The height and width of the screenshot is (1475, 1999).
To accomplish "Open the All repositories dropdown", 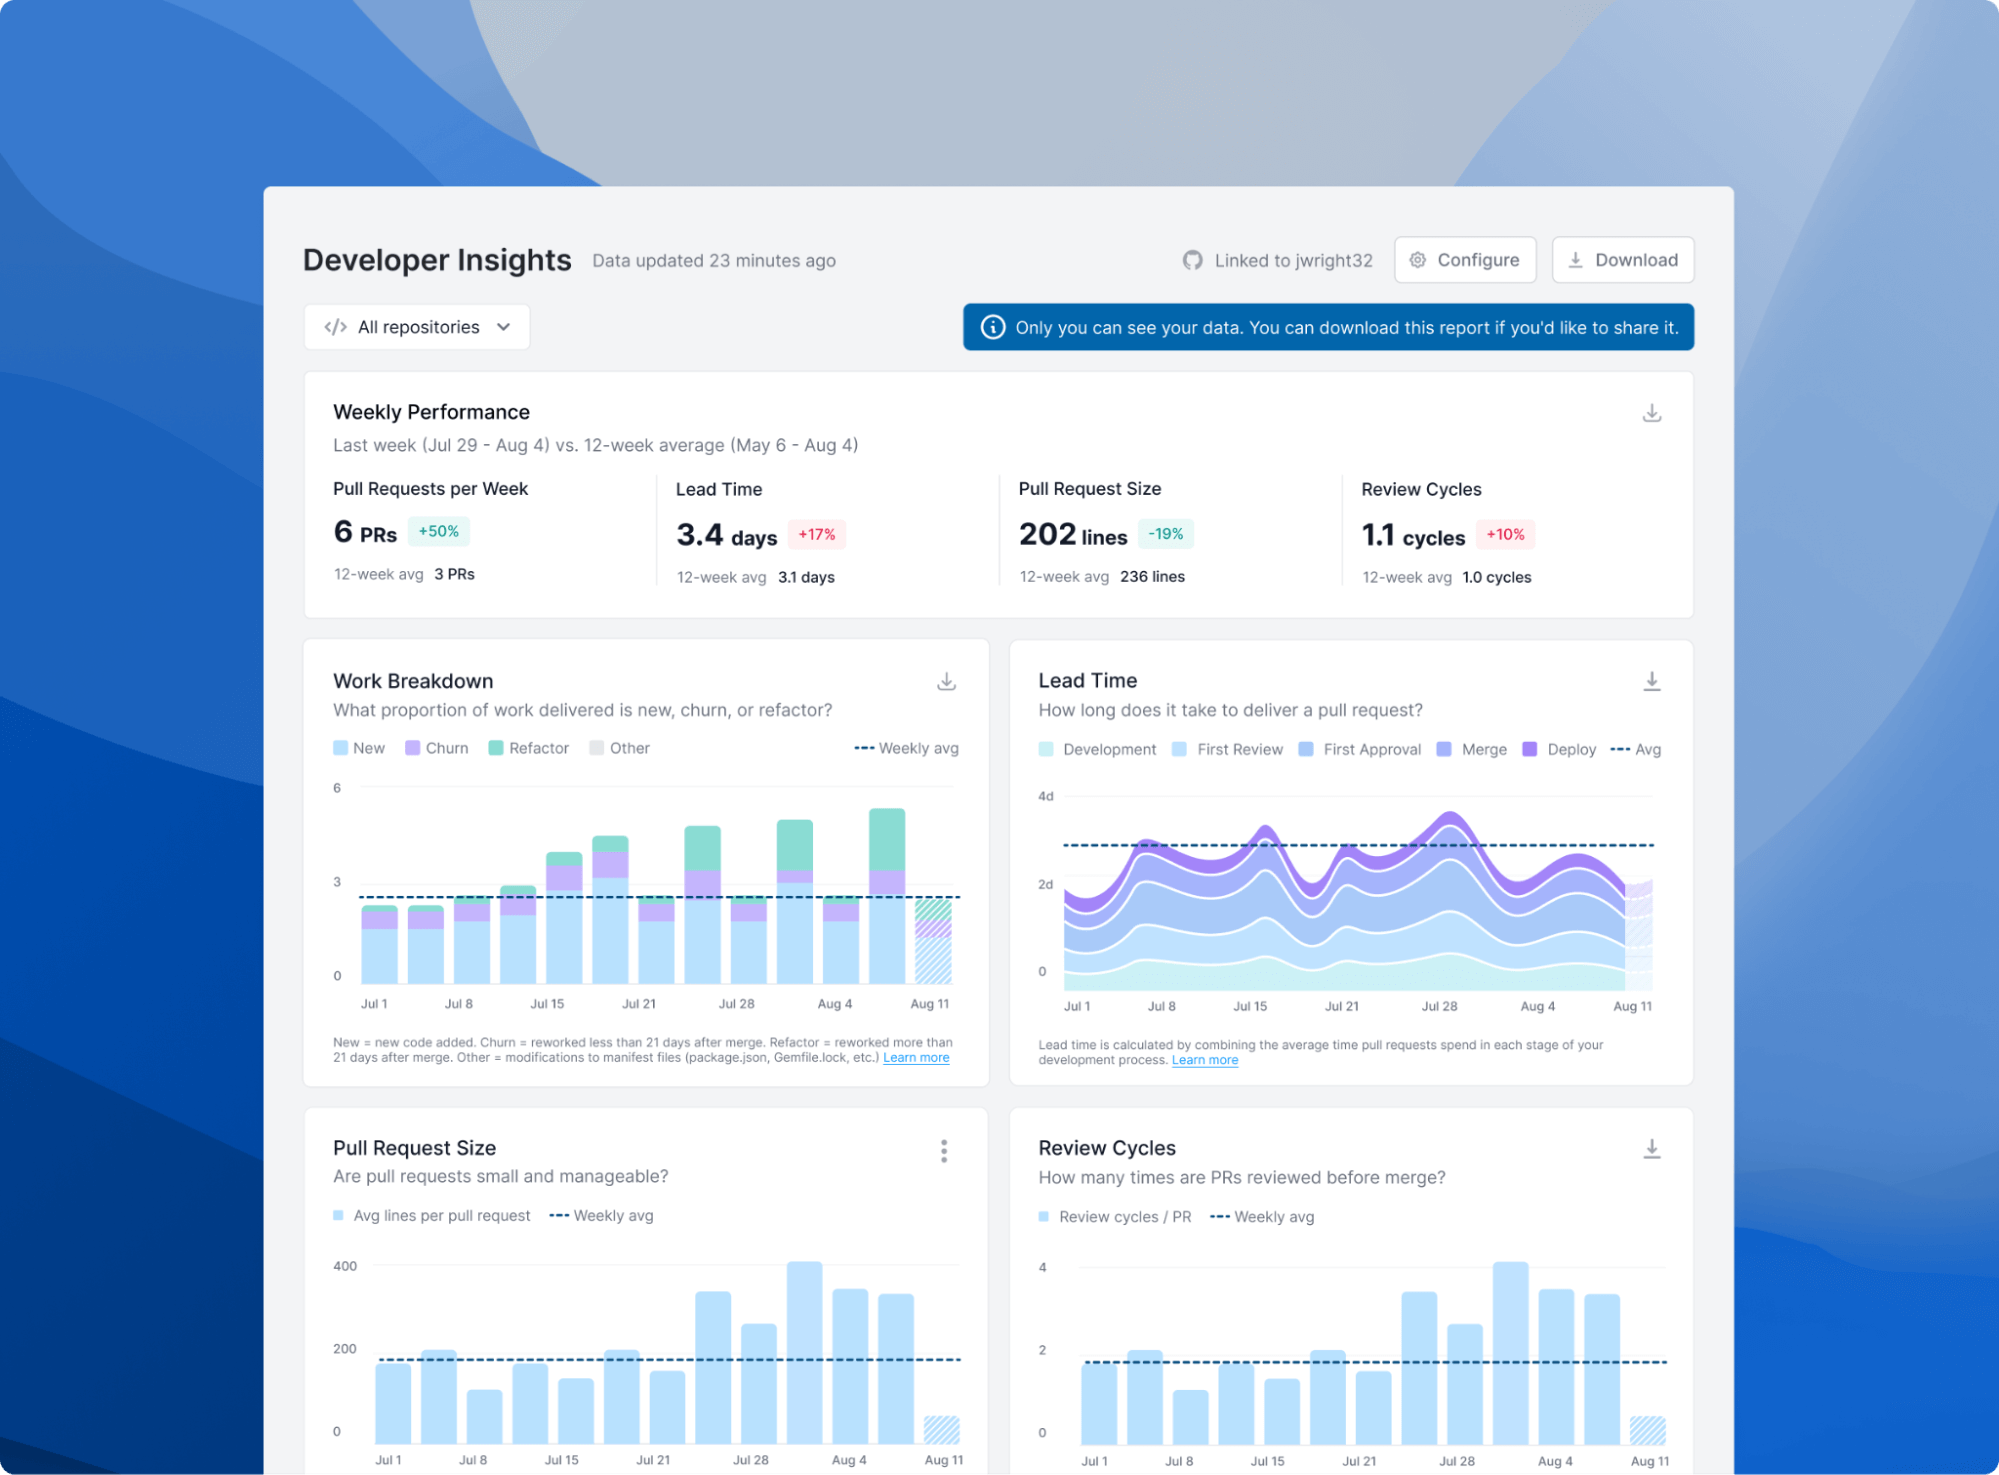I will click(x=416, y=326).
